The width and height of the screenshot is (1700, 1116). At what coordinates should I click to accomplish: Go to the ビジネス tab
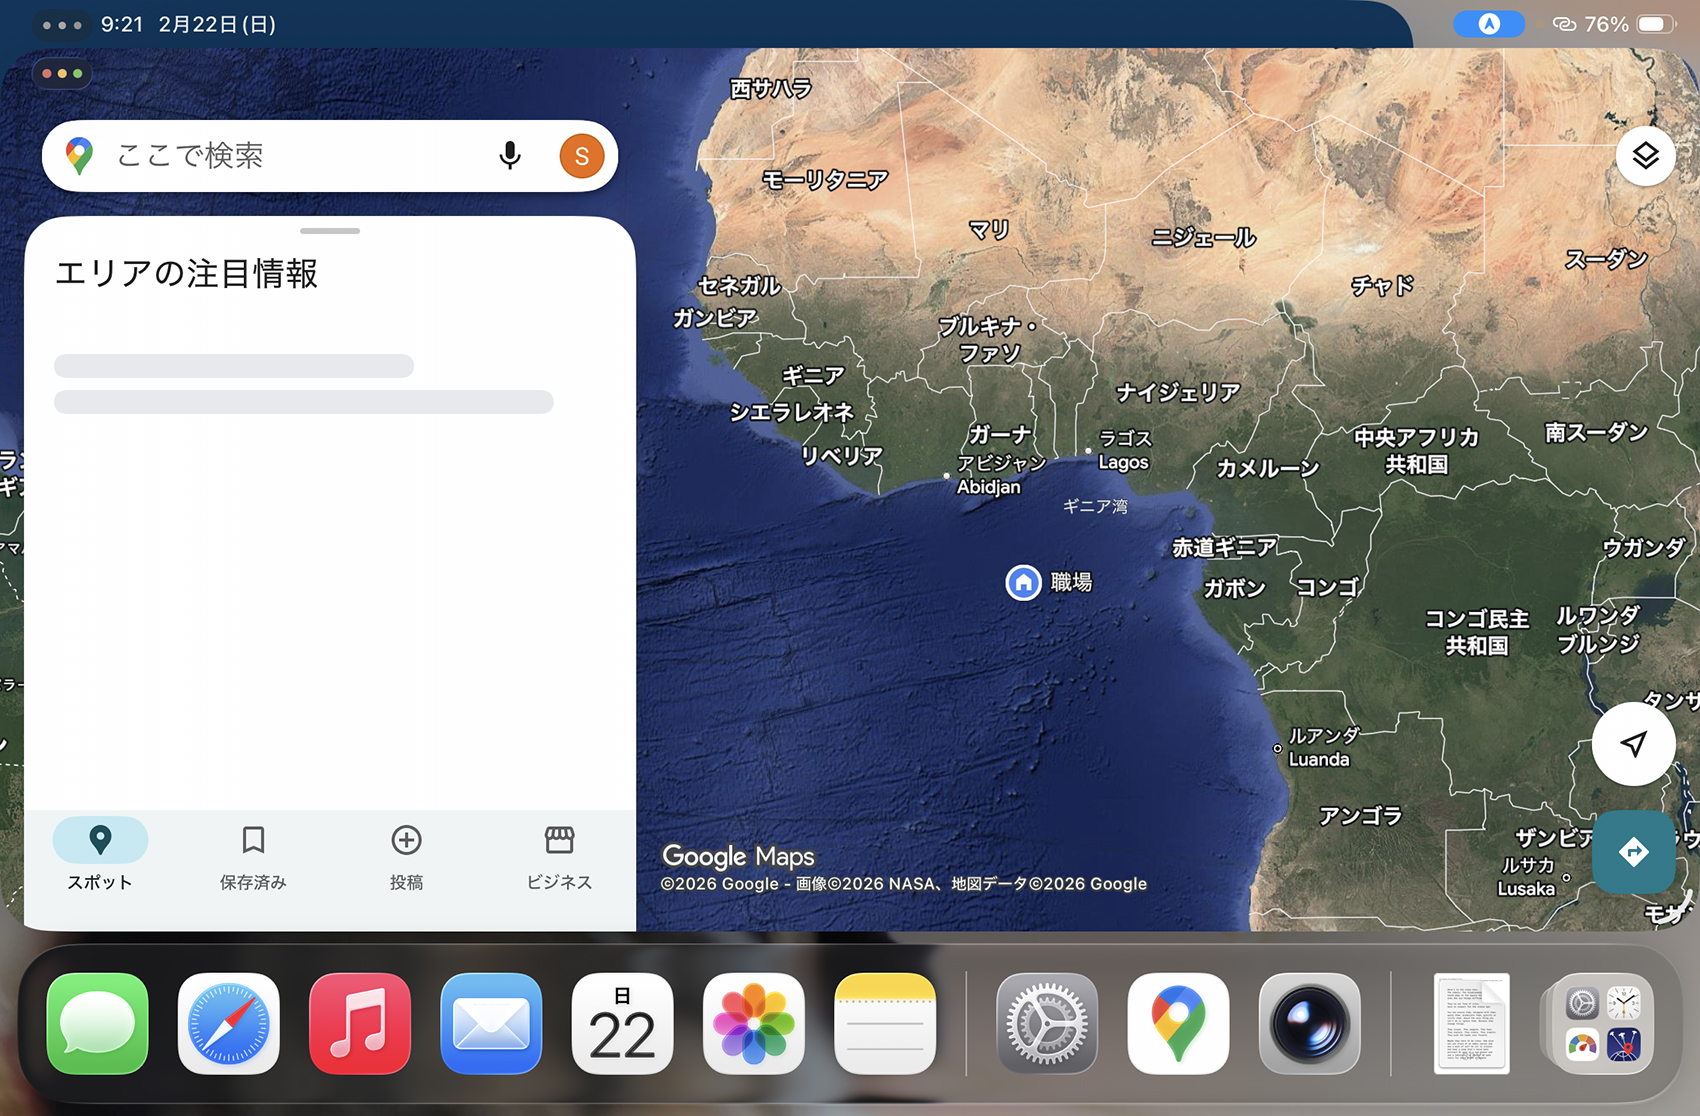pyautogui.click(x=559, y=856)
